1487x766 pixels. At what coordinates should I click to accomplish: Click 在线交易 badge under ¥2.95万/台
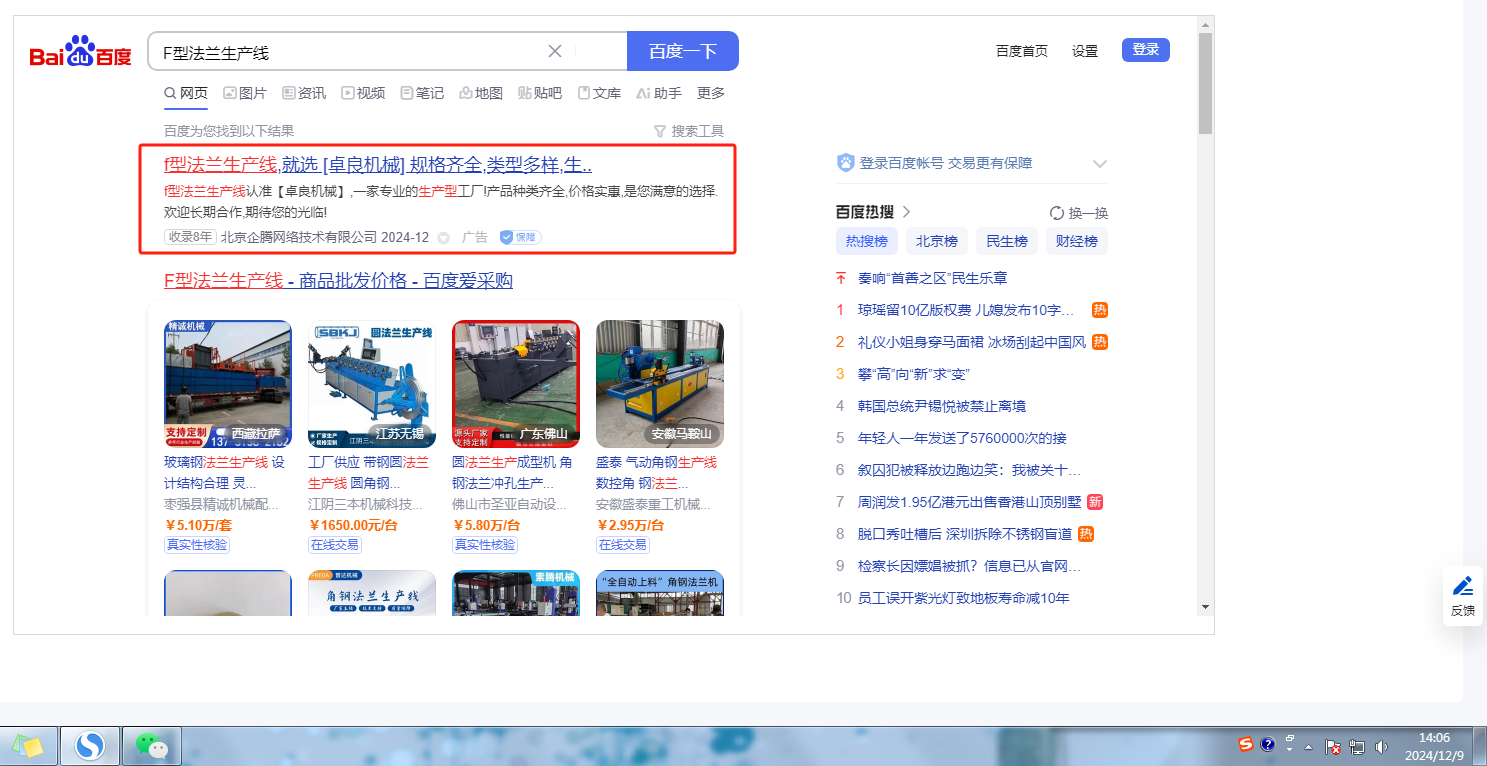click(x=622, y=545)
